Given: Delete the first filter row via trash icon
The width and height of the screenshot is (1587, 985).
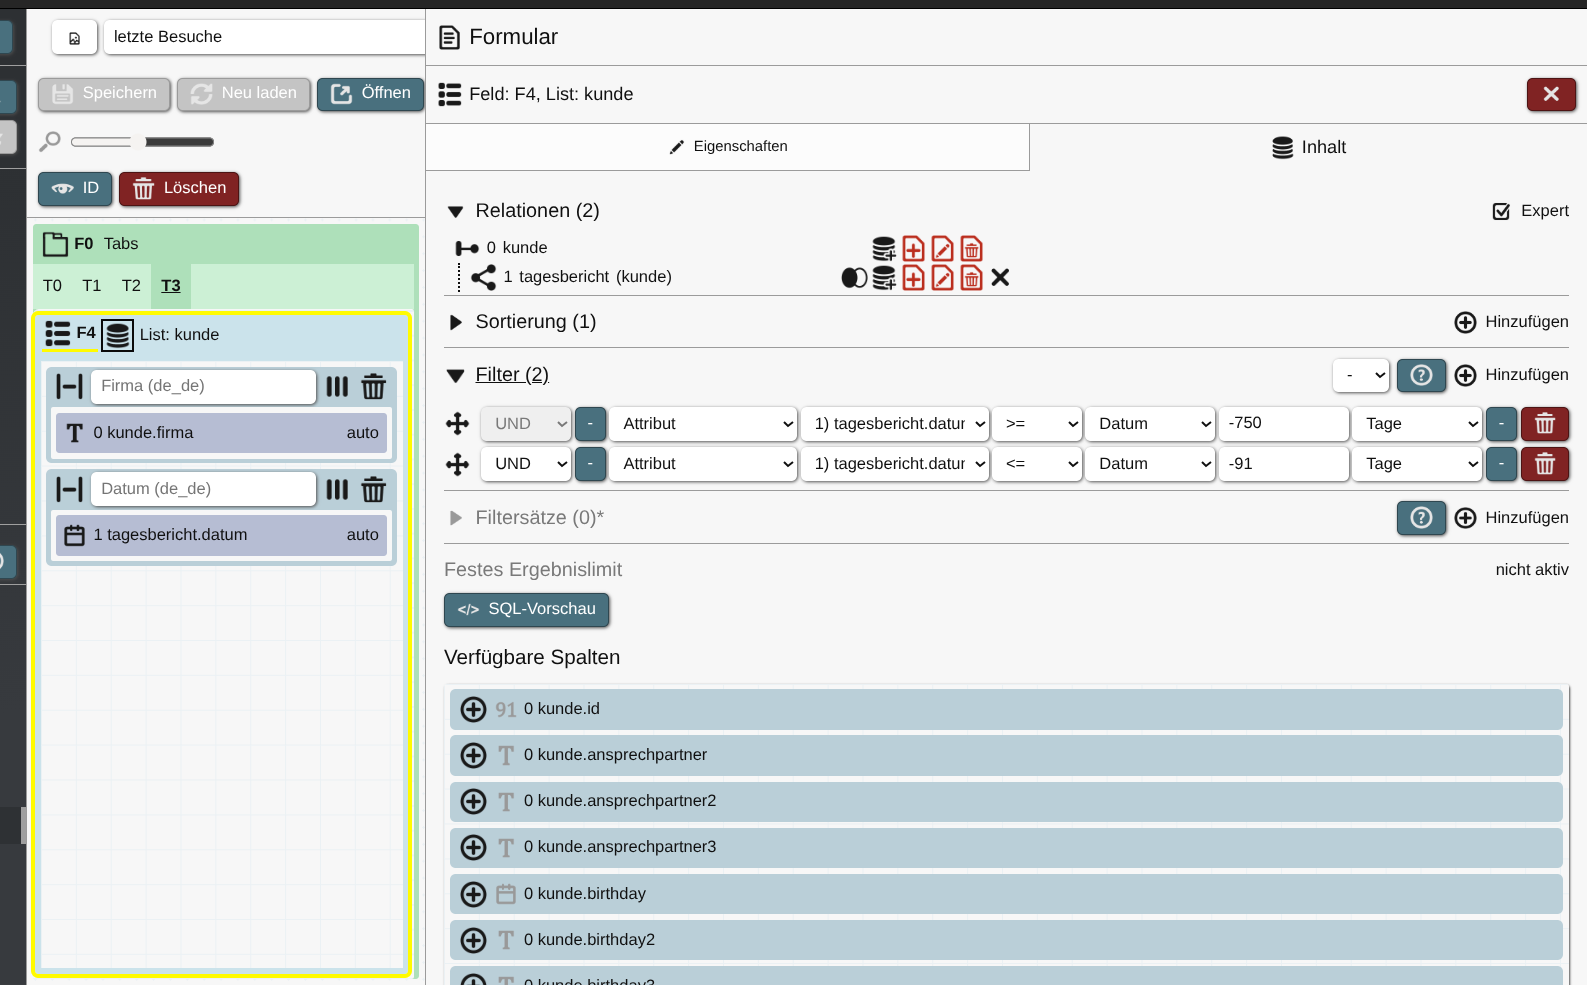Looking at the screenshot, I should 1544,424.
